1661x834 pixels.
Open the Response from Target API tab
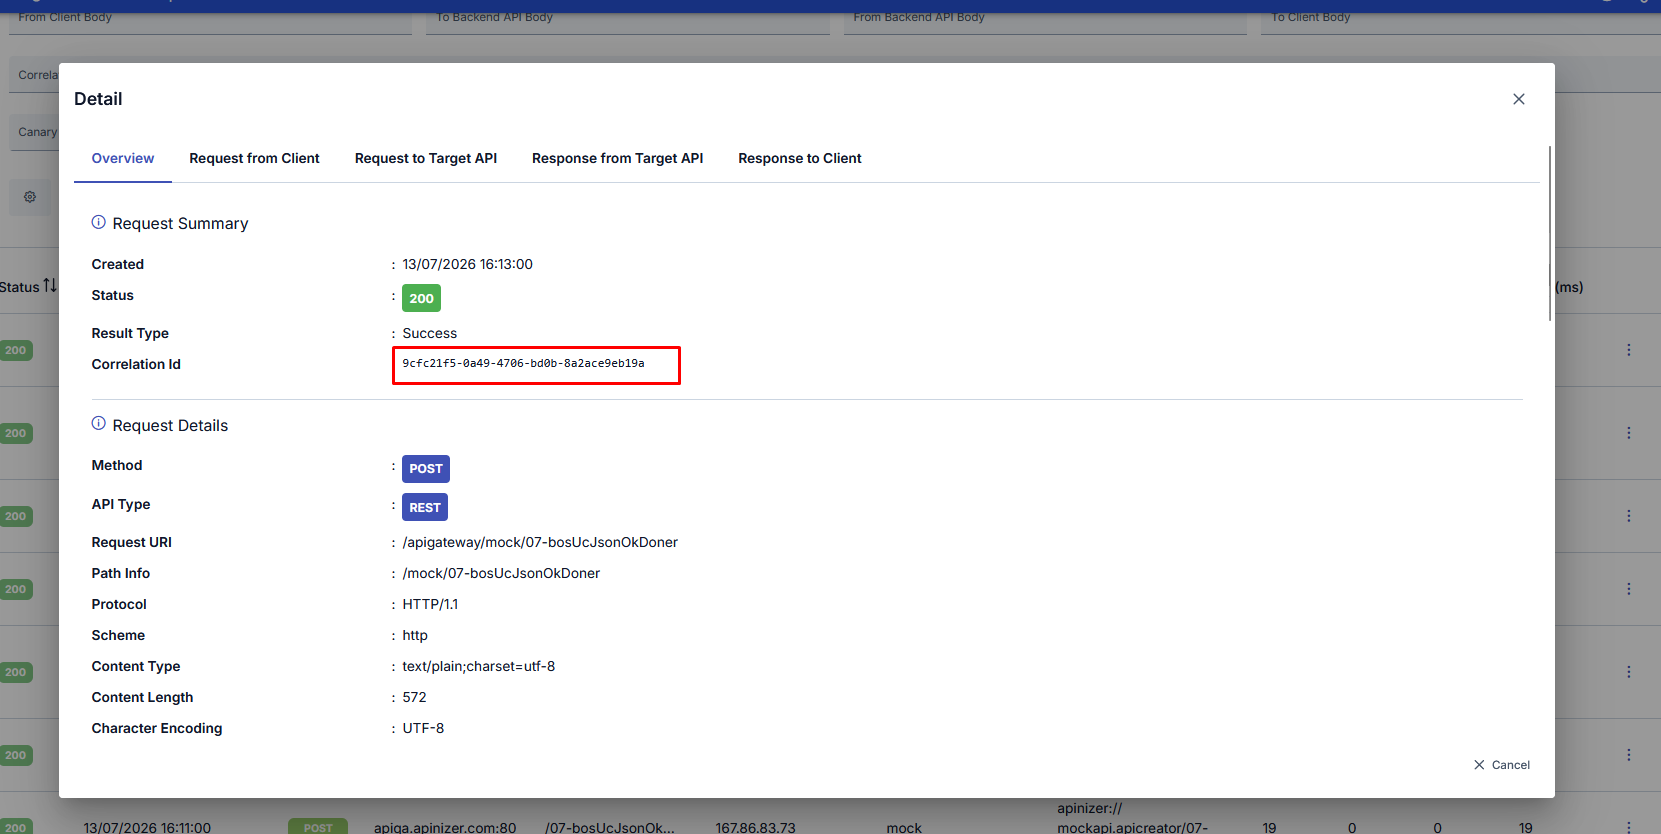pyautogui.click(x=617, y=158)
